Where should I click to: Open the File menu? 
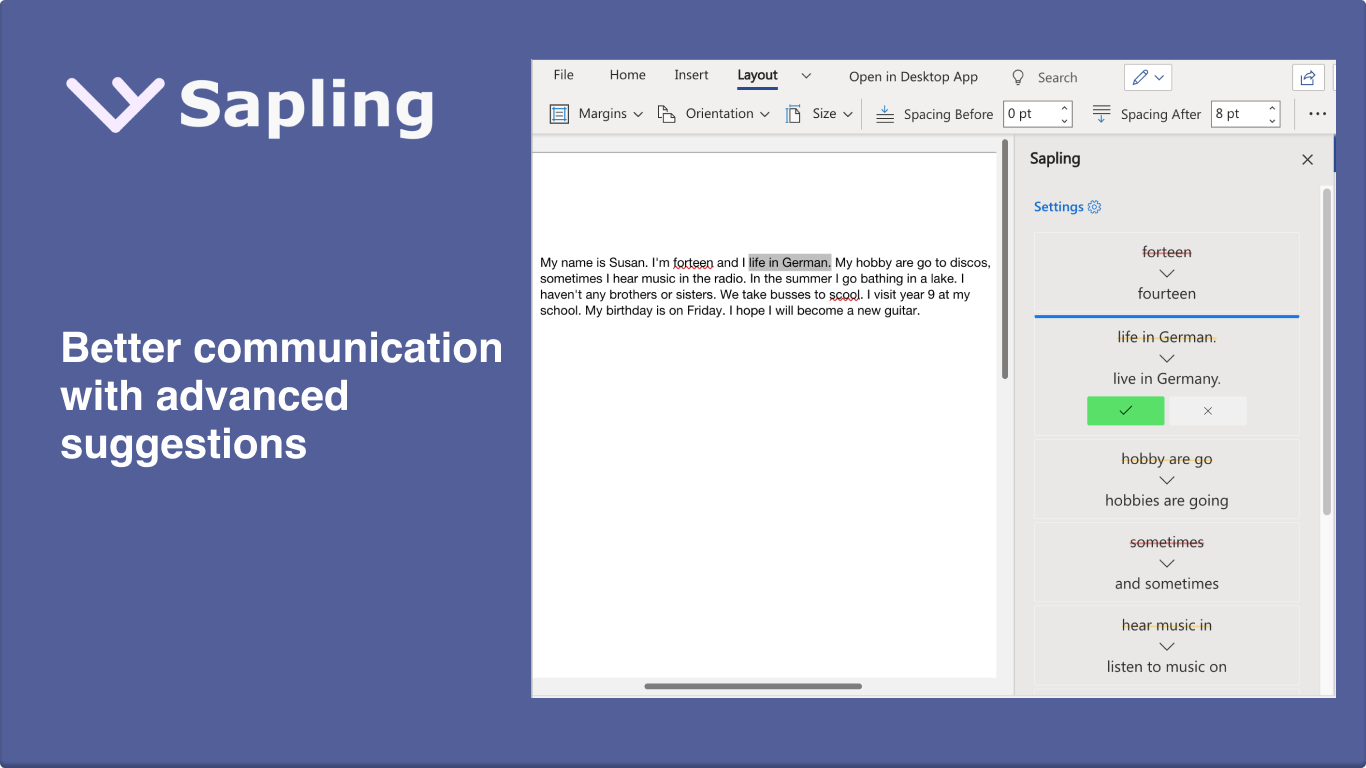tap(564, 75)
